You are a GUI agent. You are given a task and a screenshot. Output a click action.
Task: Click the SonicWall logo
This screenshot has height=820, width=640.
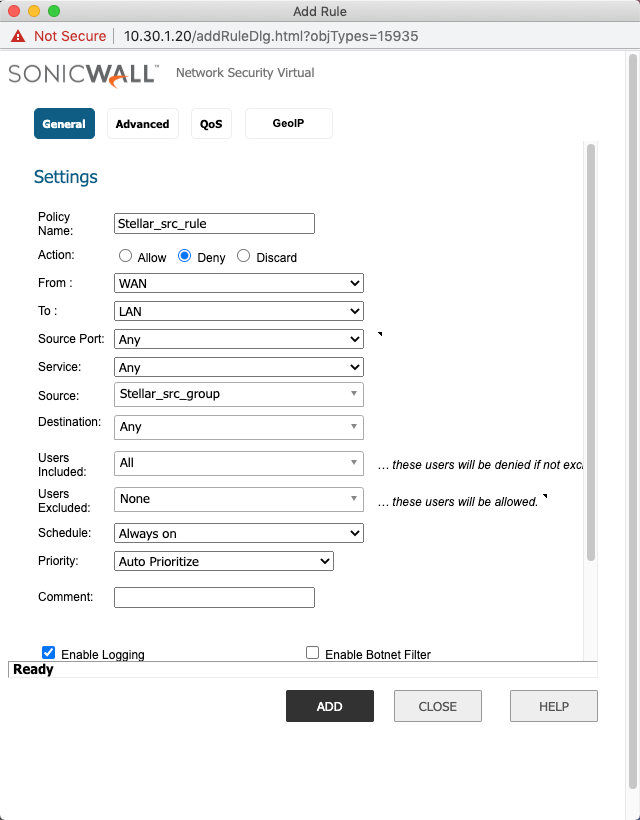(x=83, y=73)
